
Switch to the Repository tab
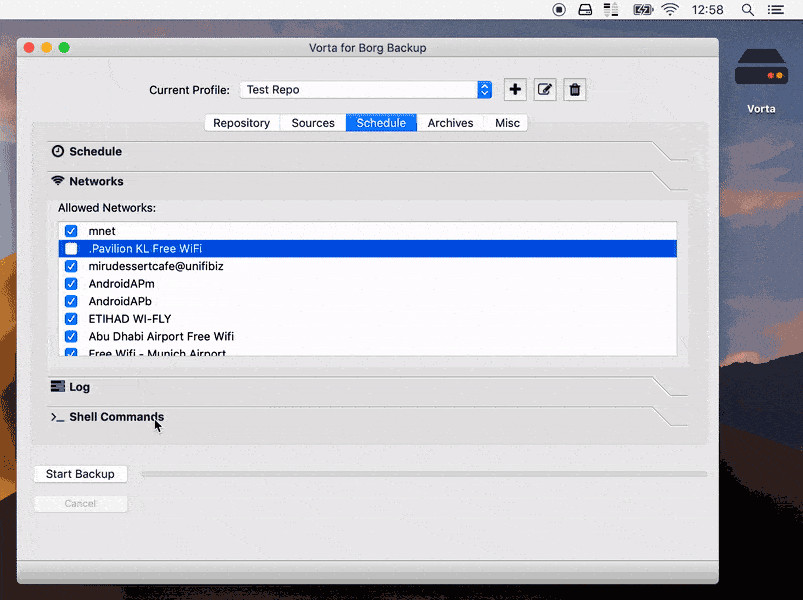pos(242,123)
